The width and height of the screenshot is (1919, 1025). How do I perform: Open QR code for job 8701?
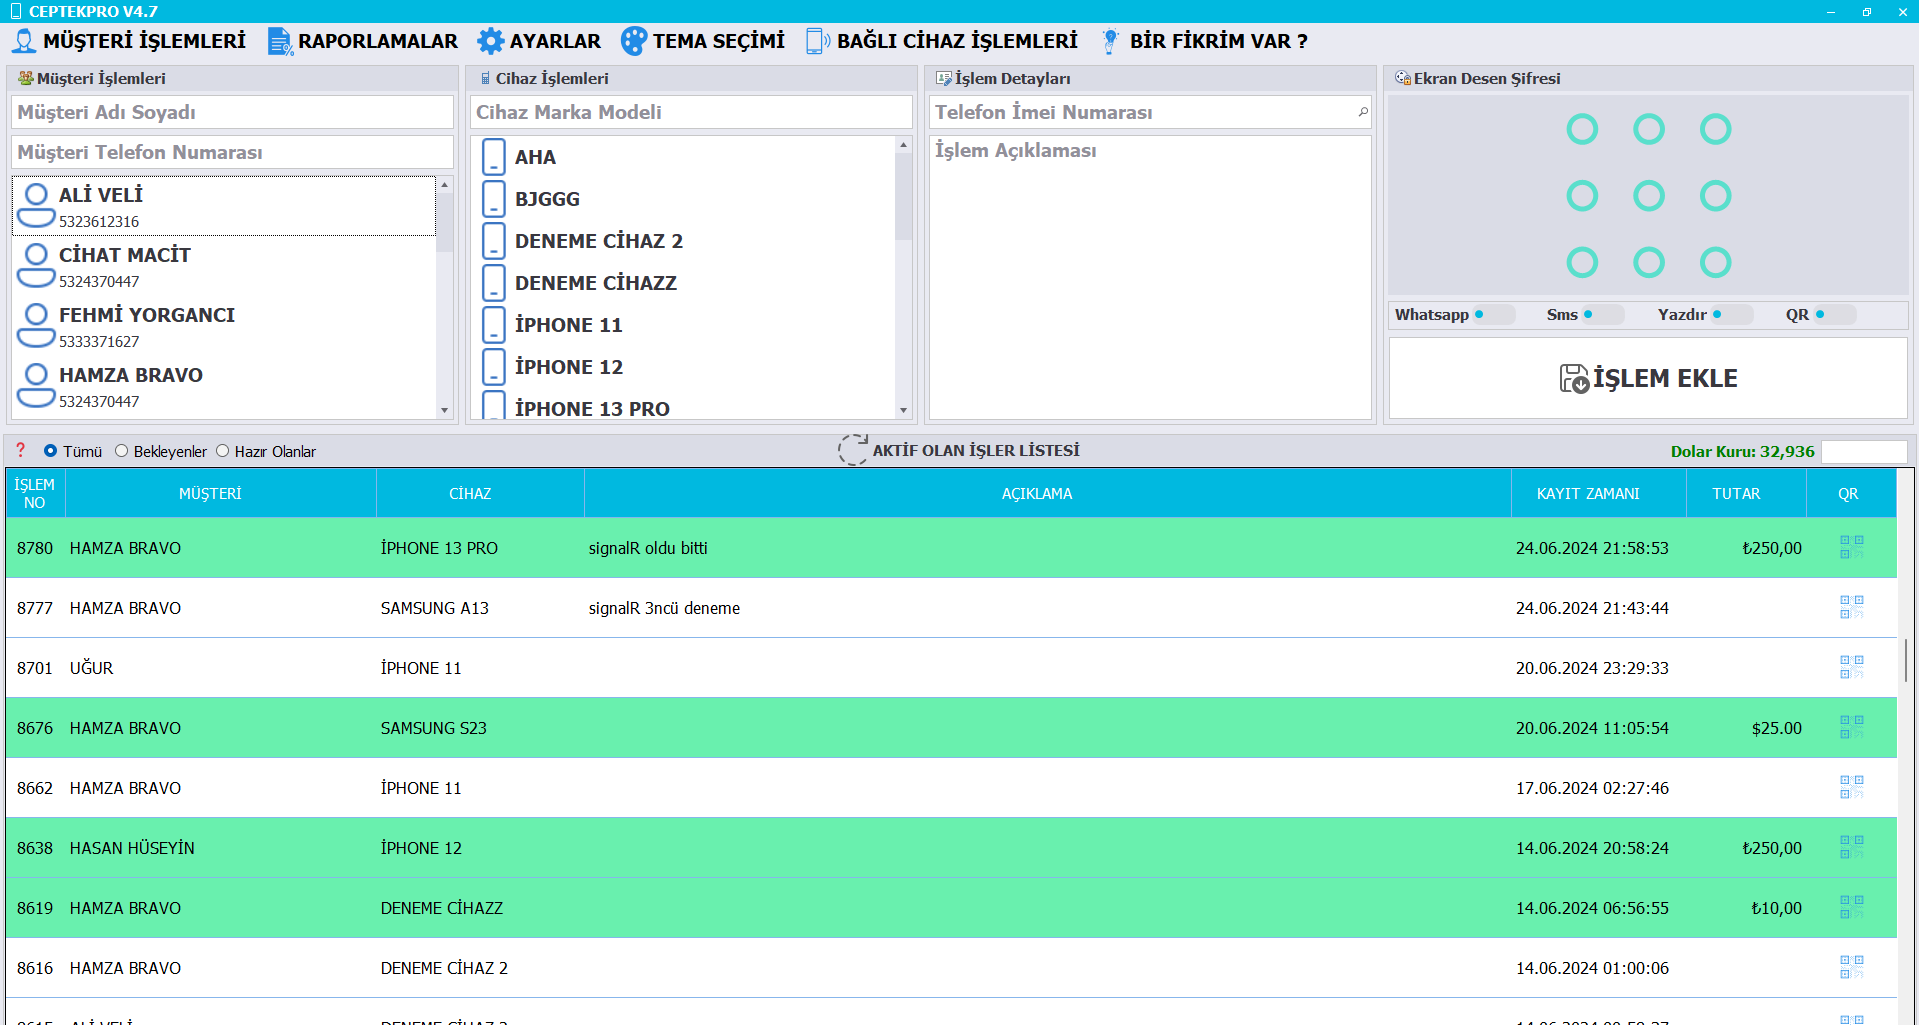coord(1851,667)
